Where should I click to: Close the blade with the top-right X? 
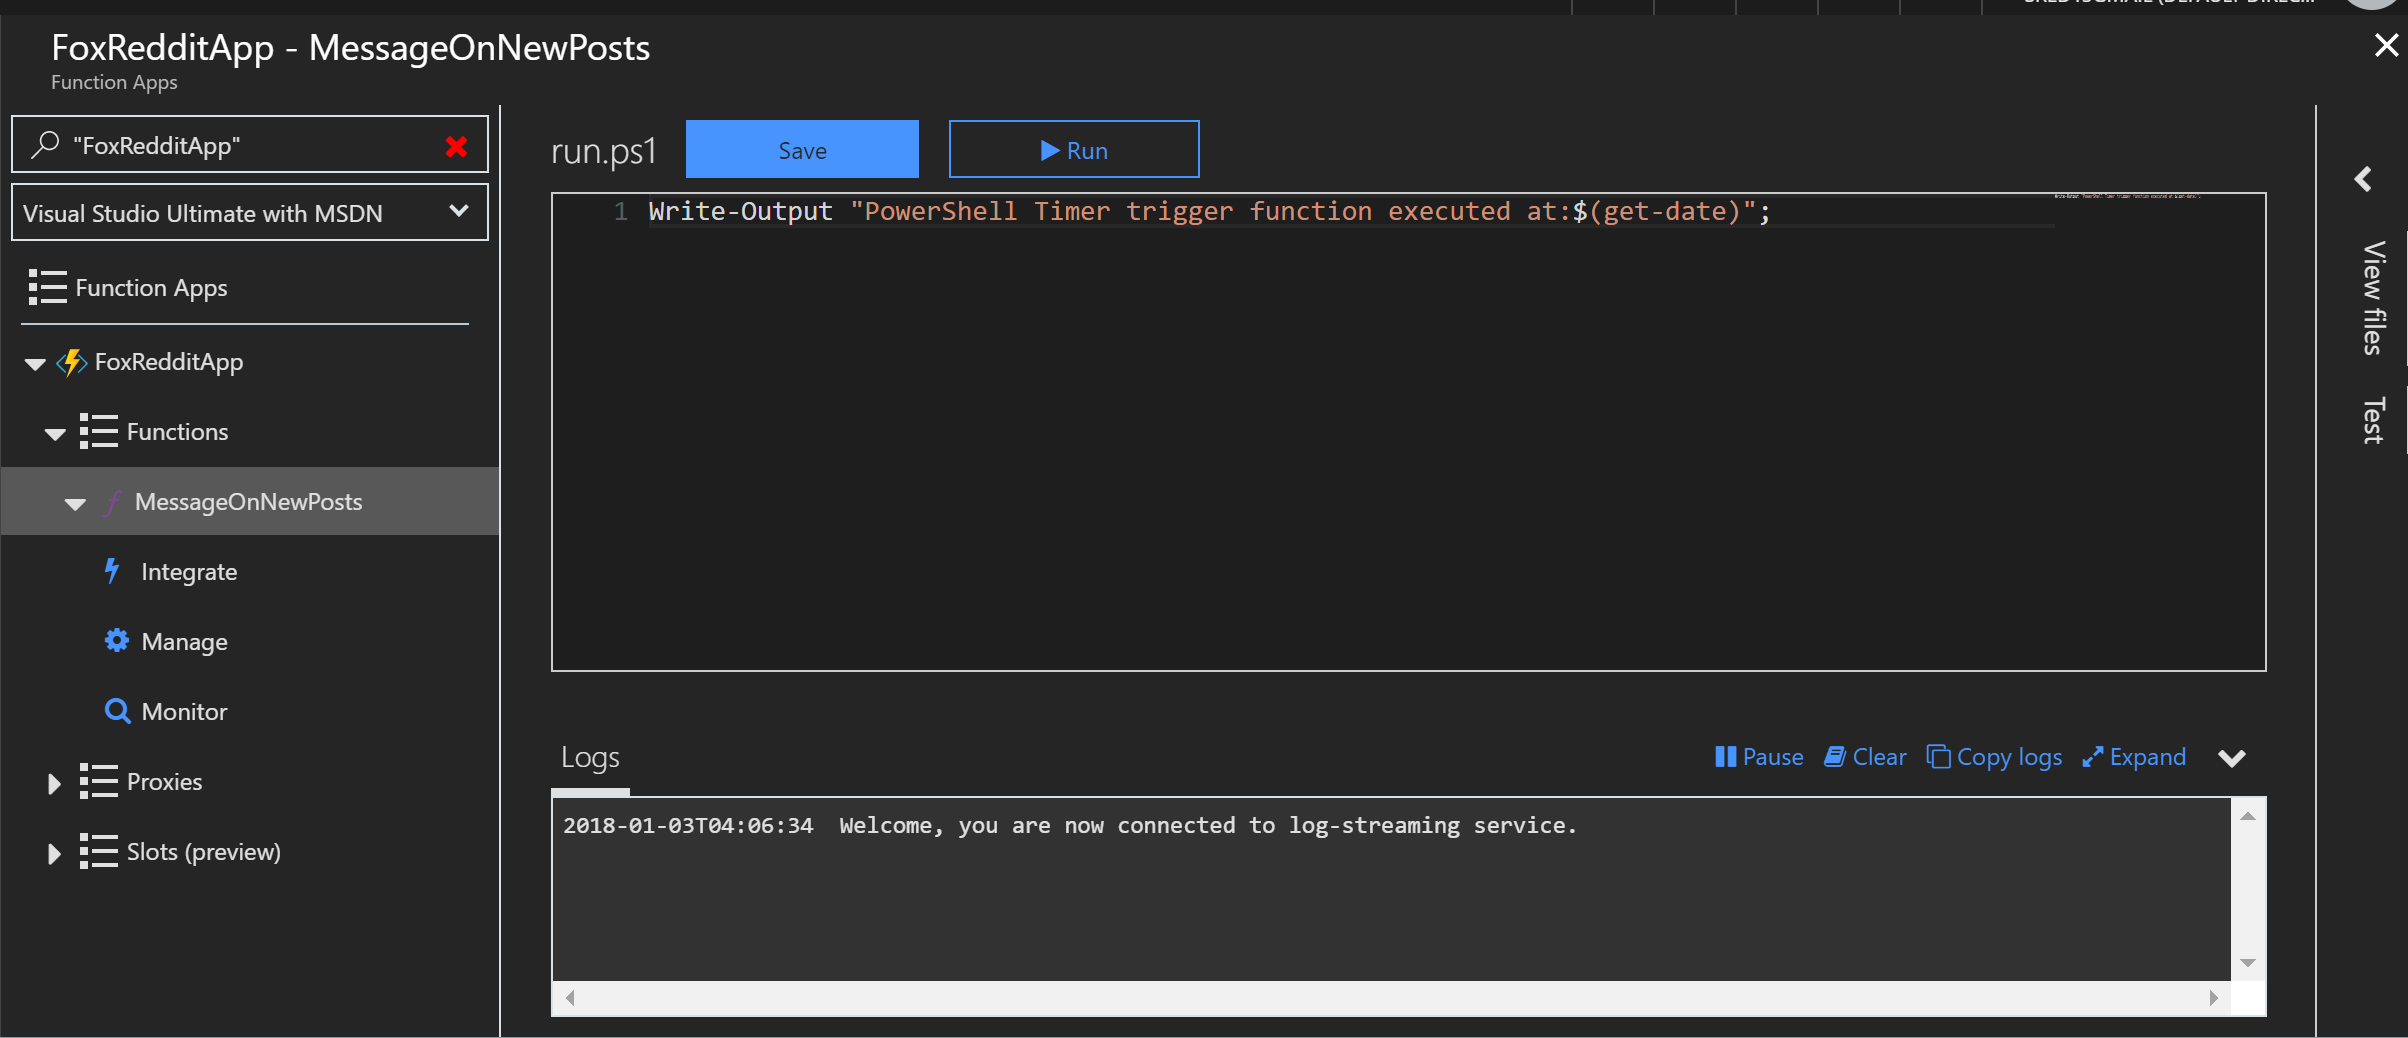coord(2386,45)
